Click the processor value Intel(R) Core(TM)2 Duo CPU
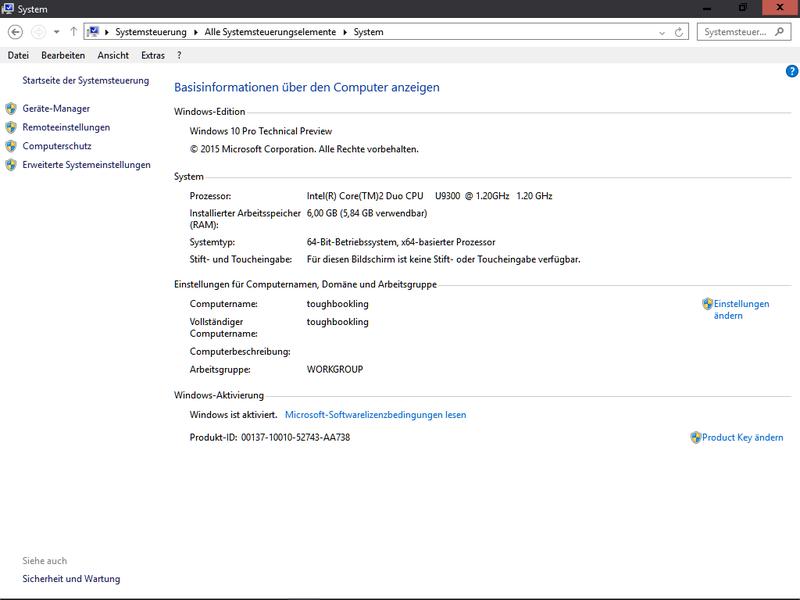Viewport: 800px width, 600px height. pyautogui.click(x=365, y=196)
